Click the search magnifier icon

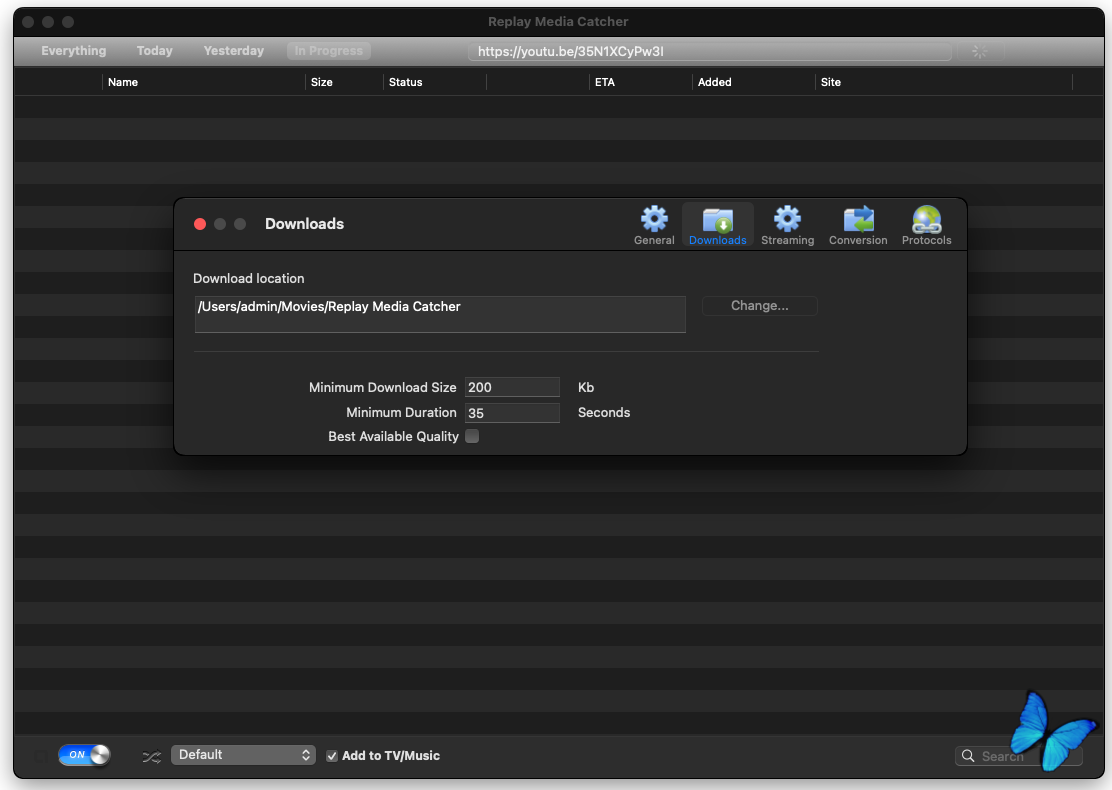968,756
